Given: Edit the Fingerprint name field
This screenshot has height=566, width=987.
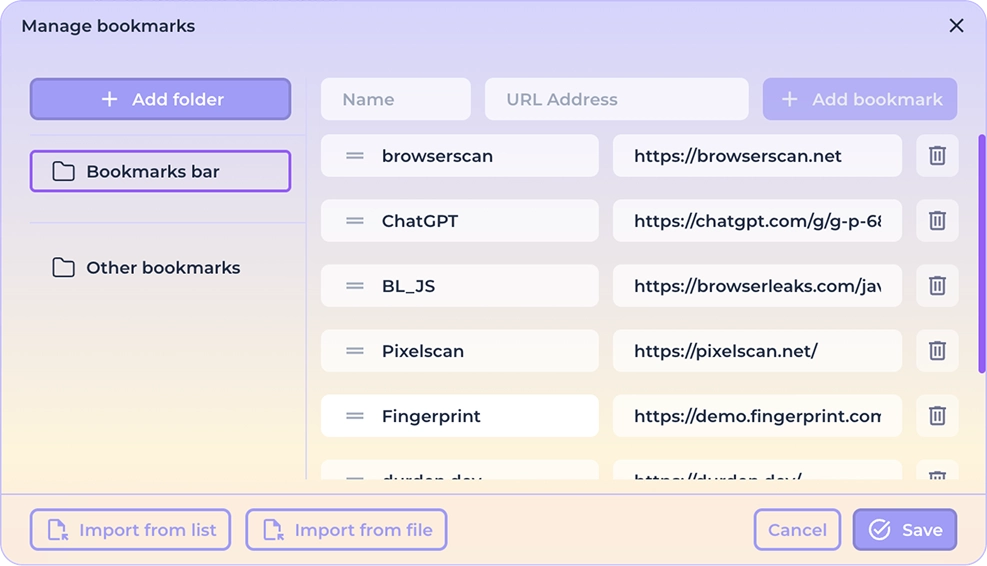Looking at the screenshot, I should 460,416.
